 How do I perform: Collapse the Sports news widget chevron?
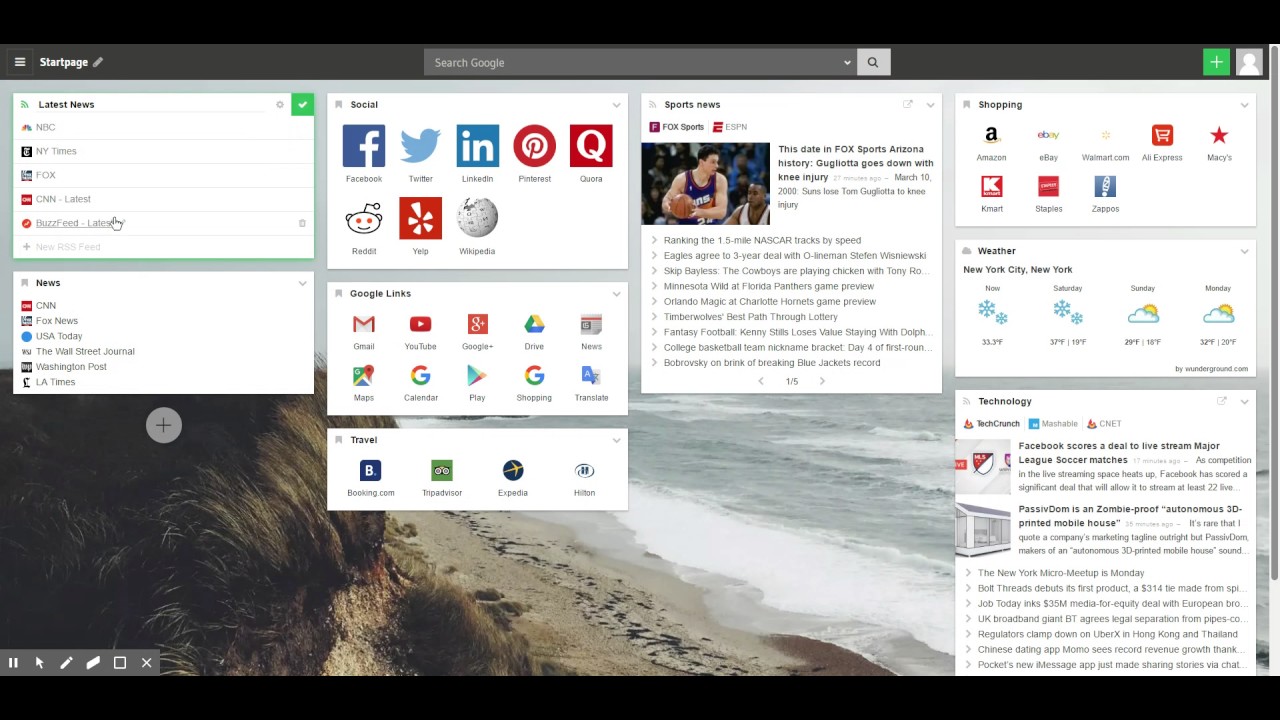(930, 104)
